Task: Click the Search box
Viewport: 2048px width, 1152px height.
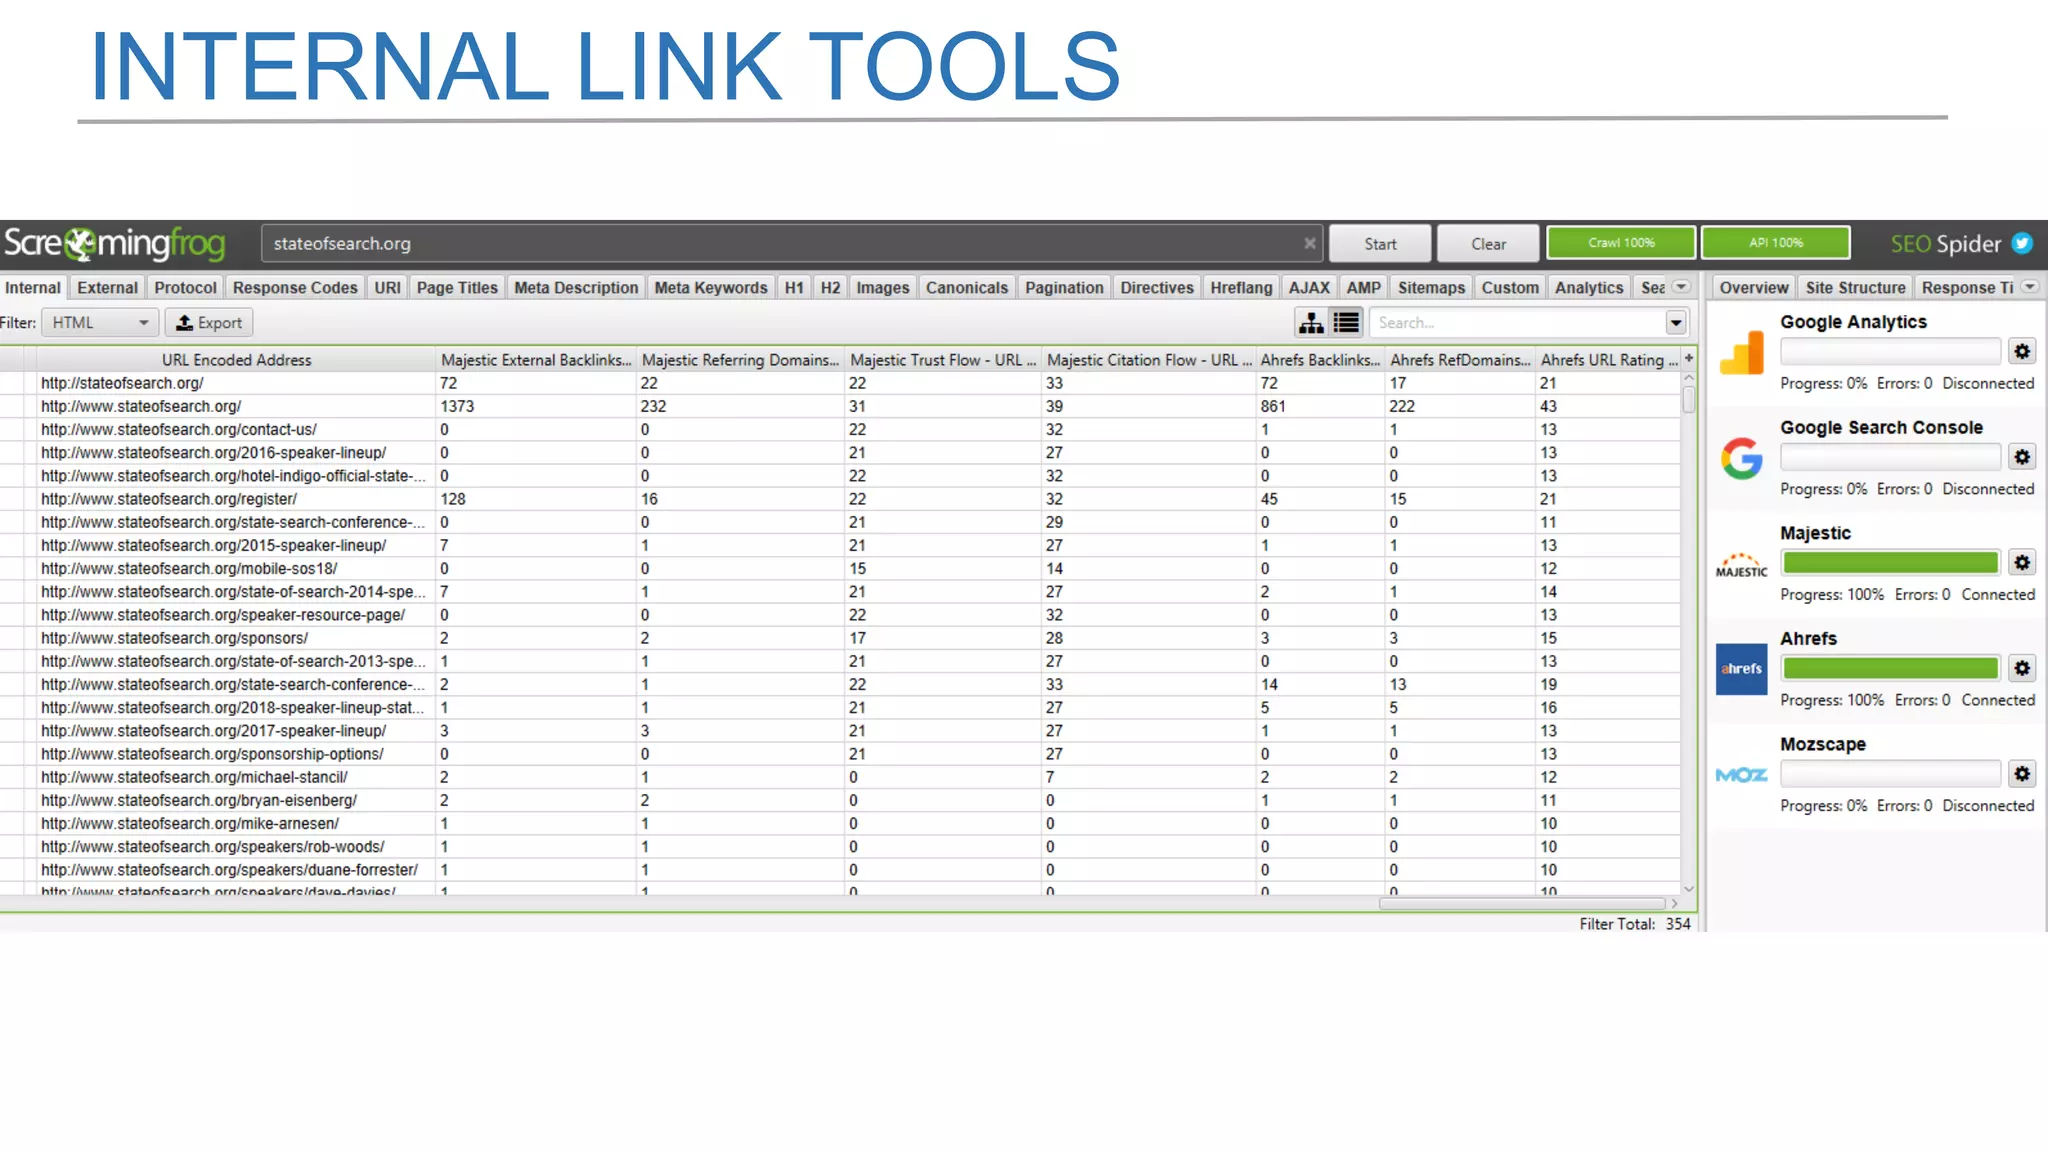Action: pyautogui.click(x=1517, y=322)
